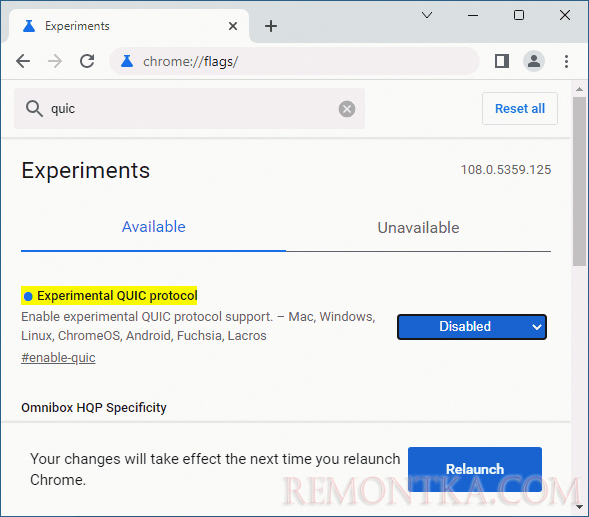Open a new tab with plus button
The width and height of the screenshot is (589, 517).
point(271,26)
